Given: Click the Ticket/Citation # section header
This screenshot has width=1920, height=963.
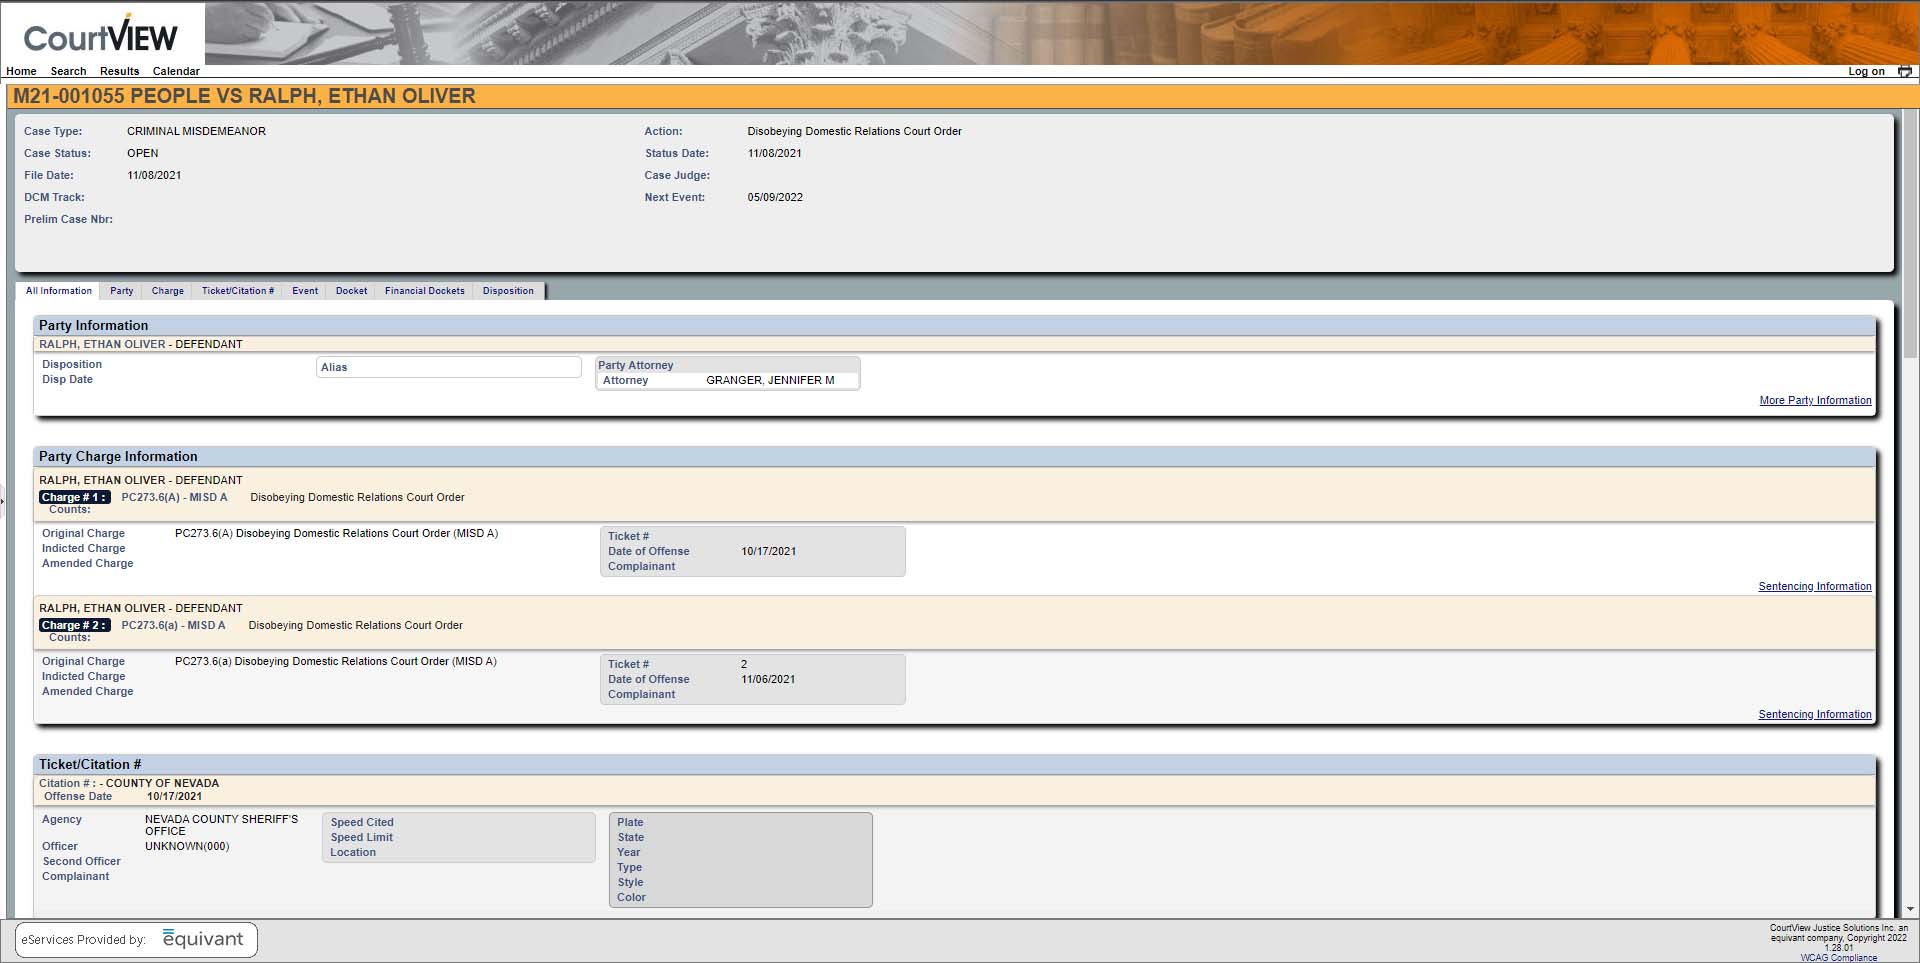Looking at the screenshot, I should [955, 764].
